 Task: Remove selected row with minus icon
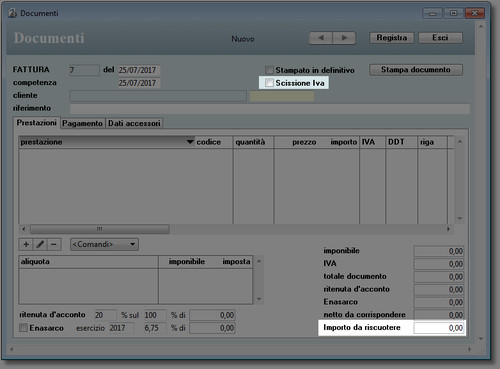[x=54, y=244]
